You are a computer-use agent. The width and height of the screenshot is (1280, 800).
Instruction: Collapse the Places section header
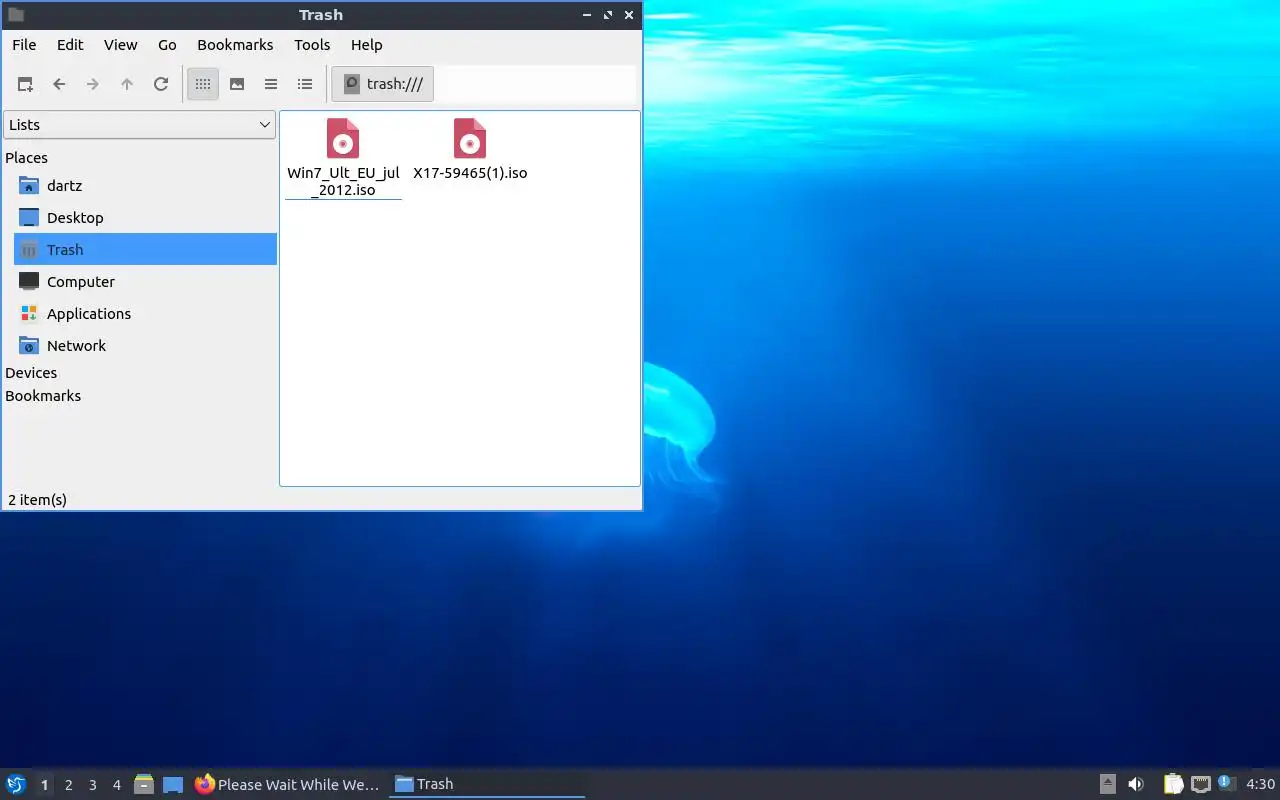click(x=27, y=158)
